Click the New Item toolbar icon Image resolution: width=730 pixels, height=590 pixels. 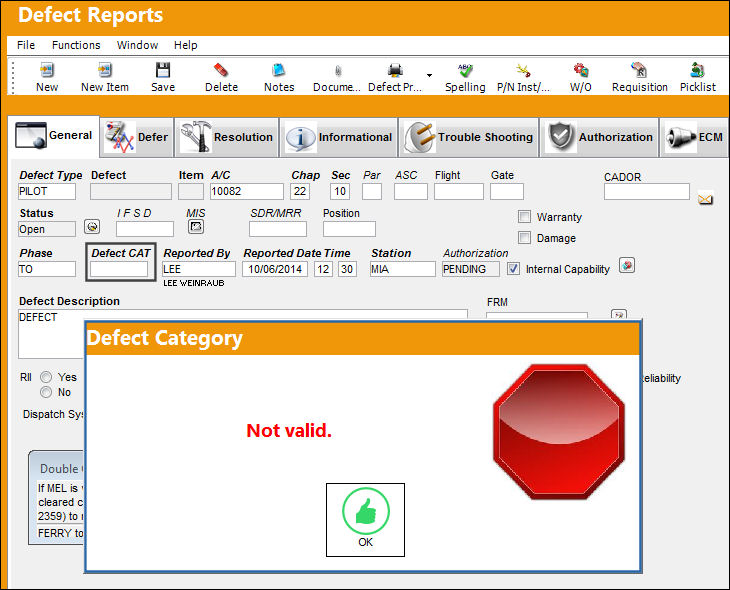pos(105,70)
